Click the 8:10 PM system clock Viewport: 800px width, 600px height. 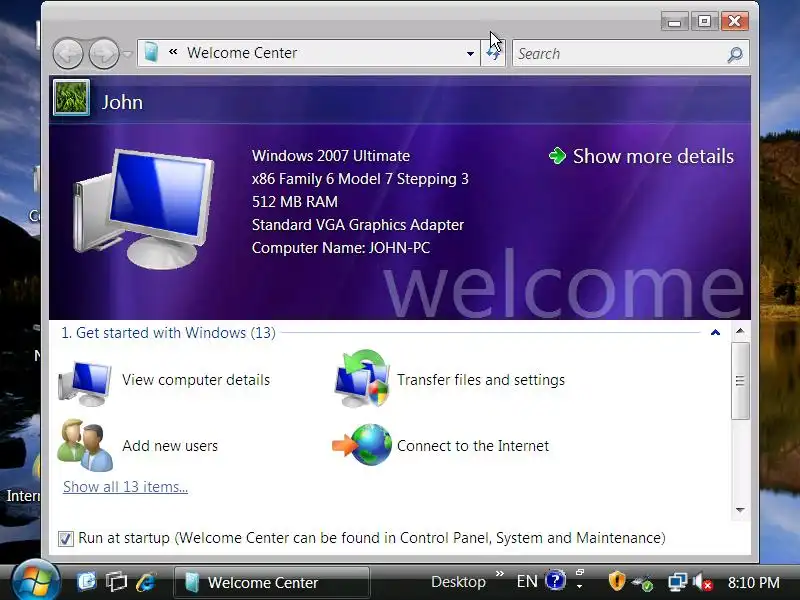(754, 582)
